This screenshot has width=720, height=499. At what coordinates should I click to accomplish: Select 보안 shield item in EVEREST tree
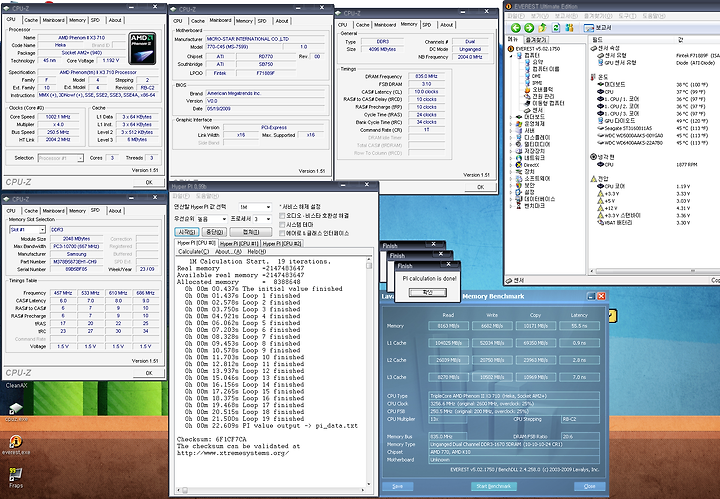coord(525,185)
